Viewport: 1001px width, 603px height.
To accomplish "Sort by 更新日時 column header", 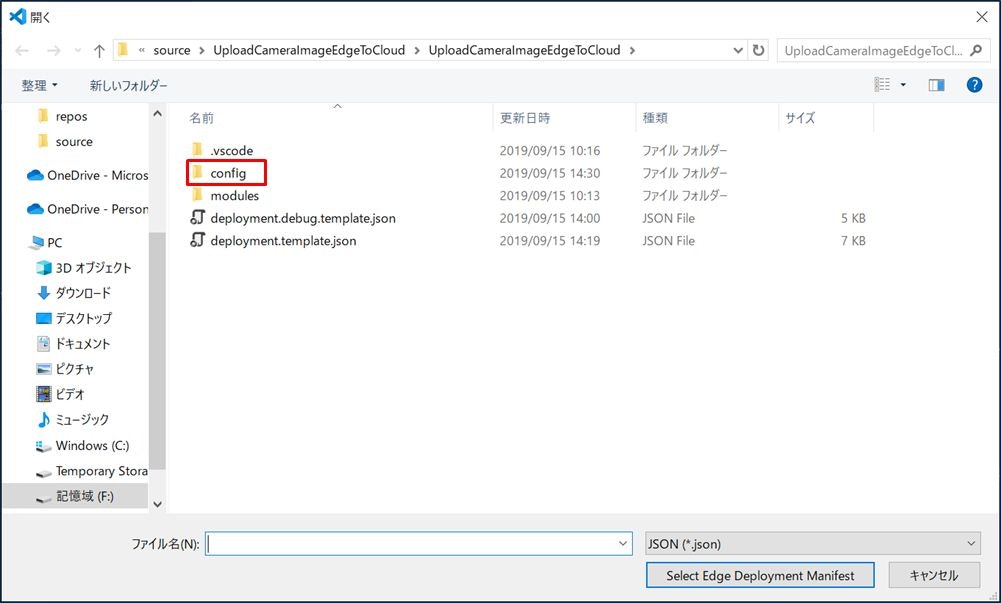I will click(x=525, y=118).
